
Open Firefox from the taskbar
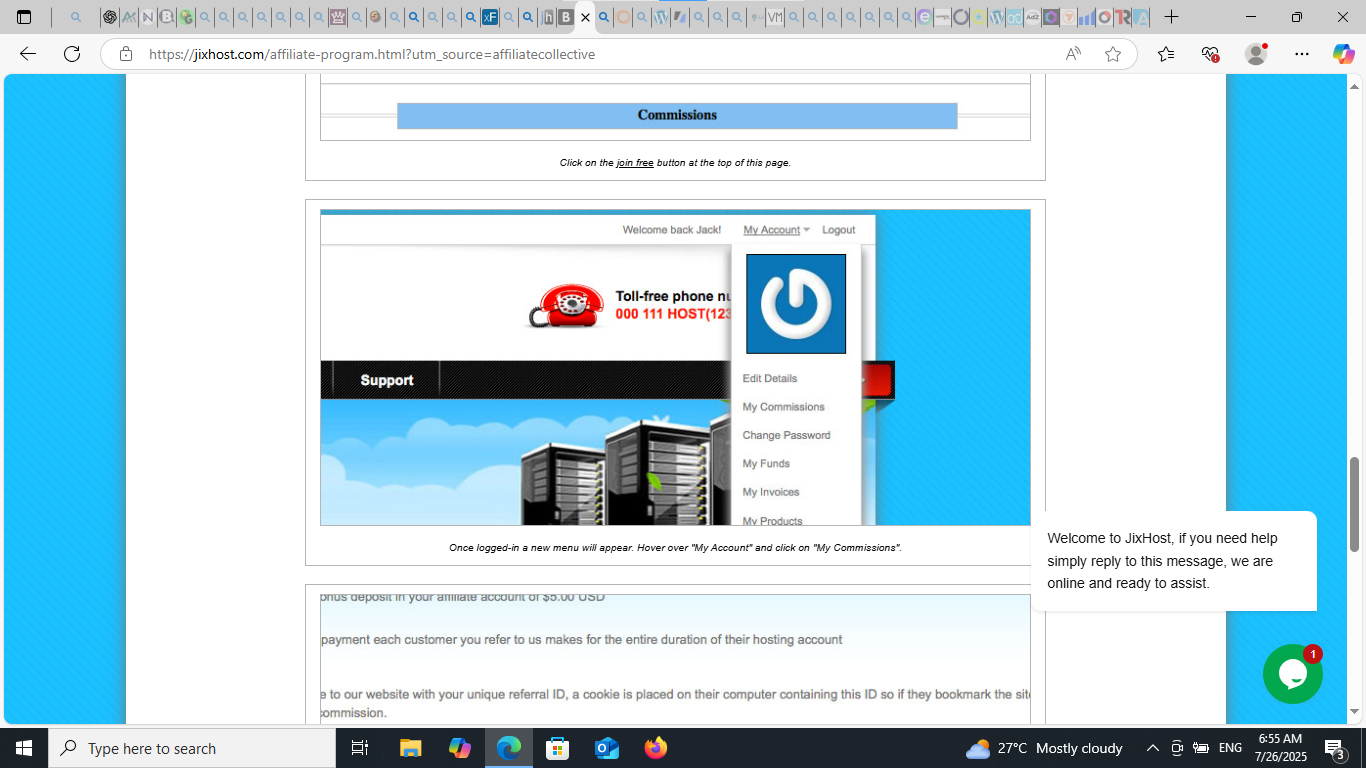[x=656, y=748]
